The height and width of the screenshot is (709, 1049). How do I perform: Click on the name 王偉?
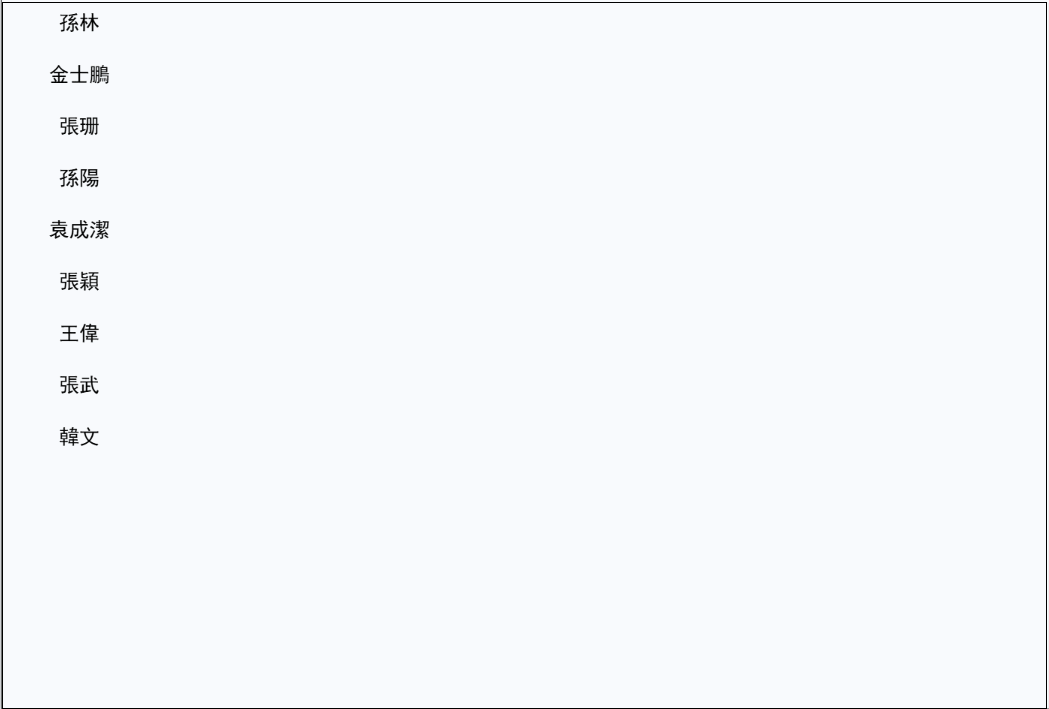(x=79, y=333)
